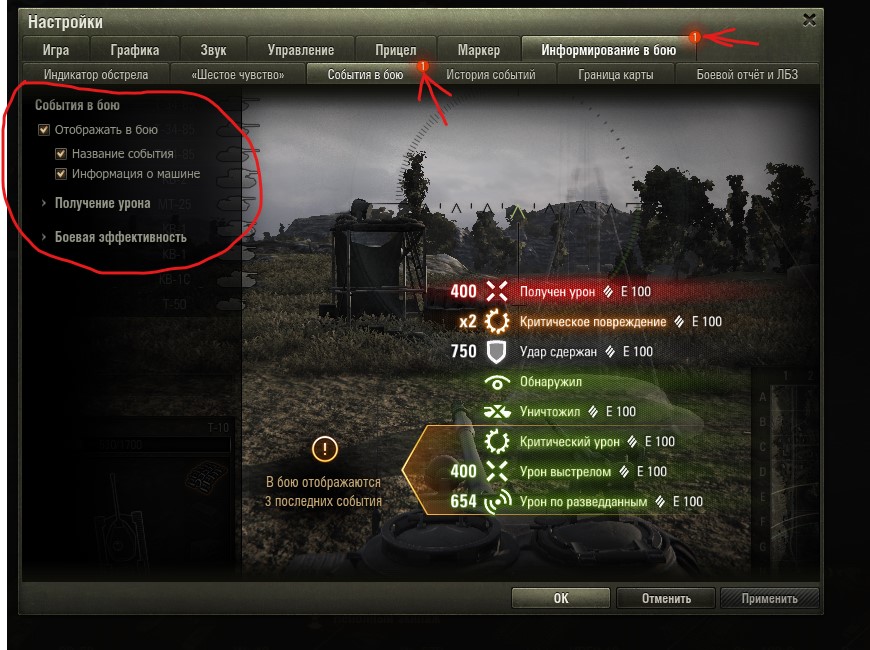Click the crossed-shells icon beside Получен урон

click(x=497, y=291)
